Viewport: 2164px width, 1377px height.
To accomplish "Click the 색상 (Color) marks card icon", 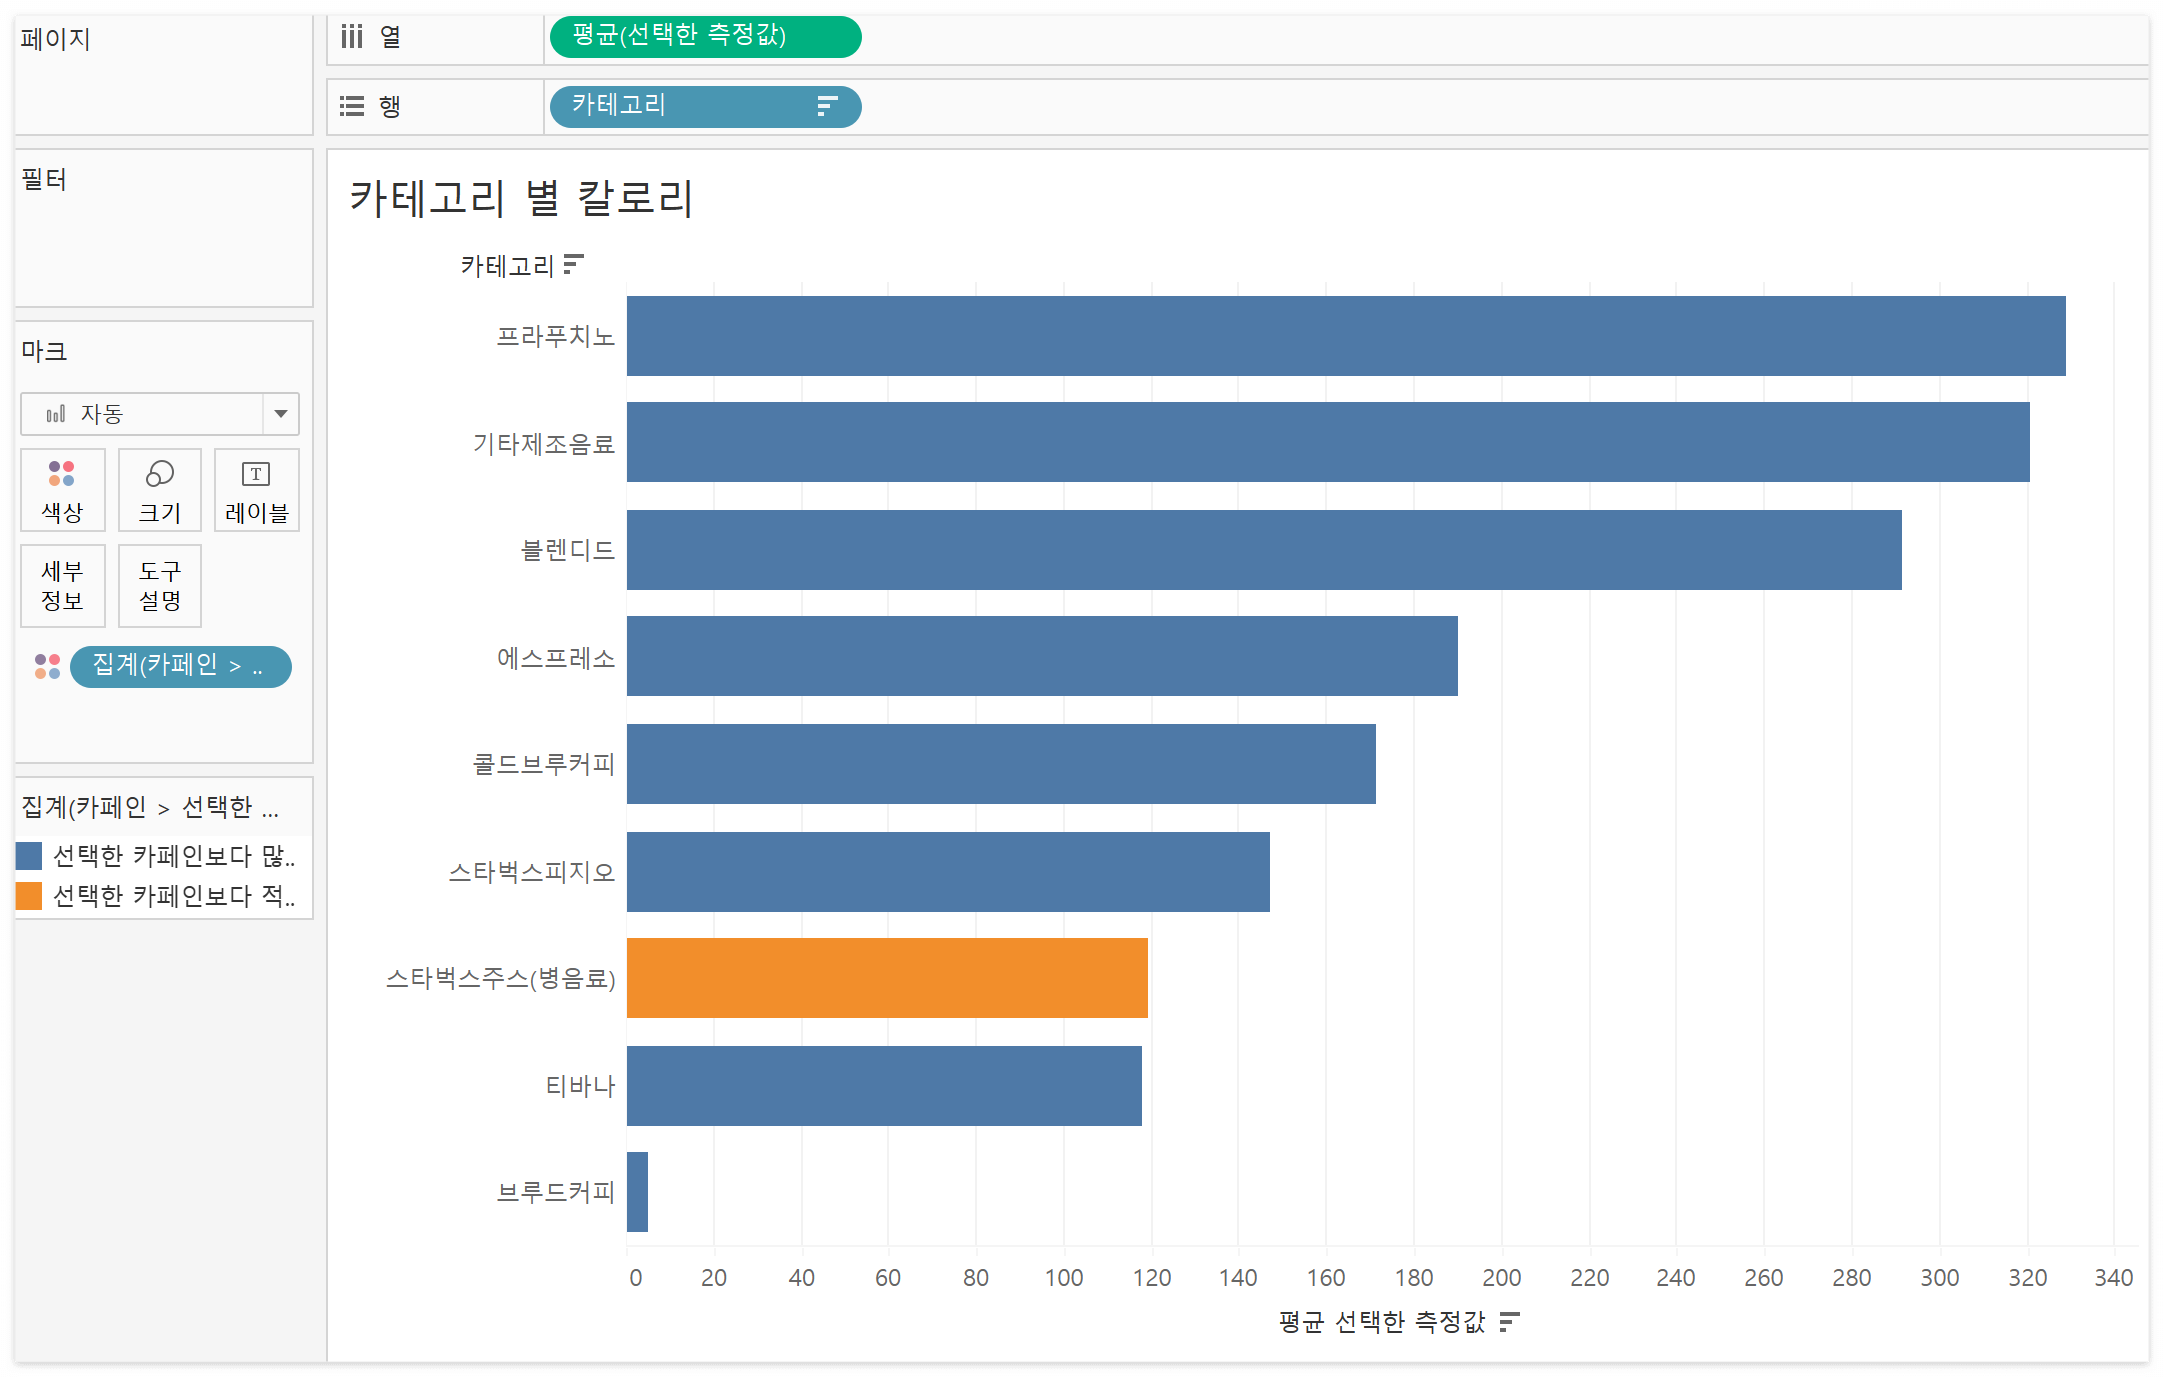I will [x=62, y=474].
